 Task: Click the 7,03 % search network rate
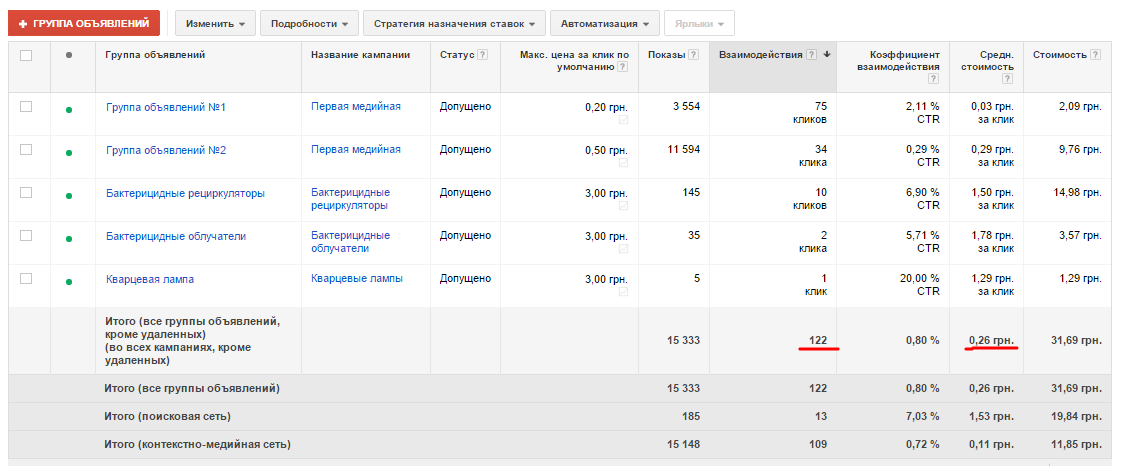click(921, 416)
